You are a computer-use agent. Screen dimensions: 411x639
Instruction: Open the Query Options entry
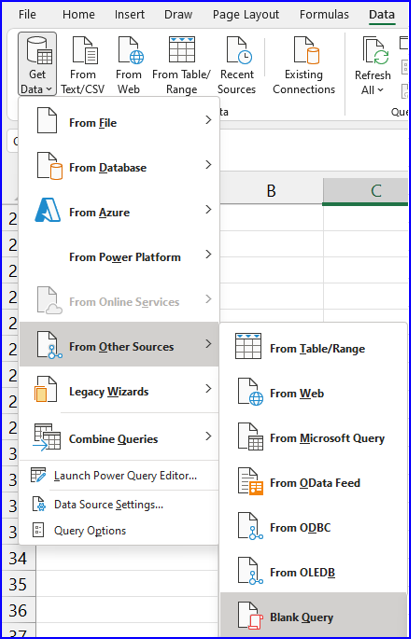pyautogui.click(x=90, y=531)
